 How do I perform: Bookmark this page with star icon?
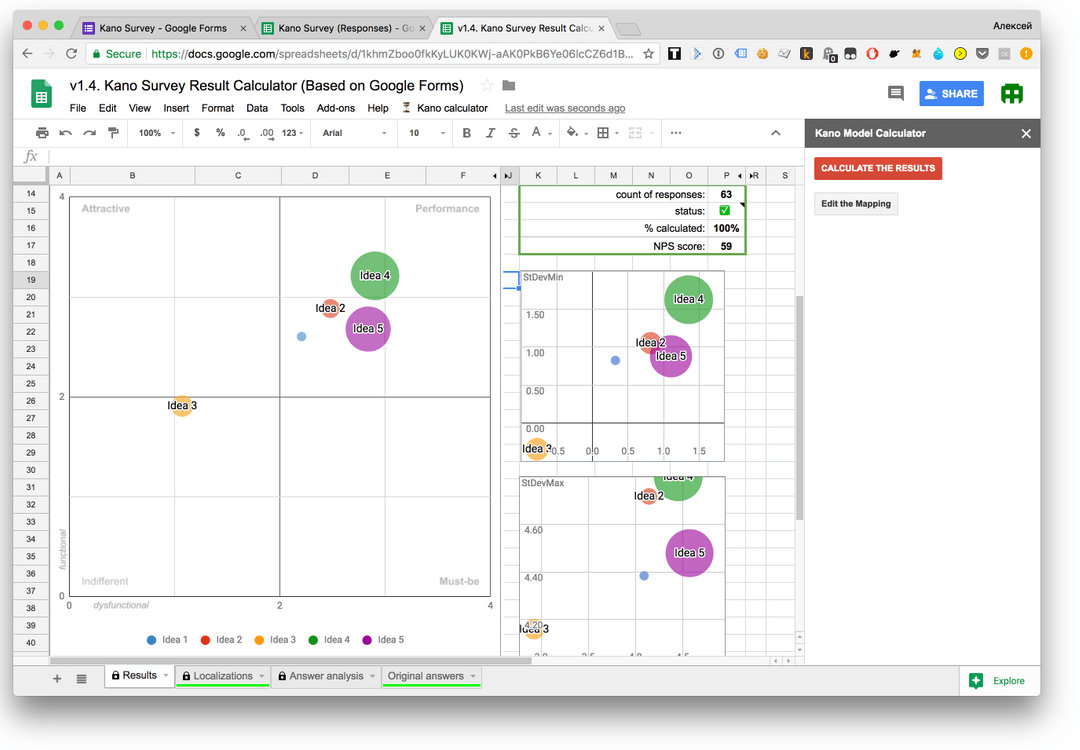648,54
